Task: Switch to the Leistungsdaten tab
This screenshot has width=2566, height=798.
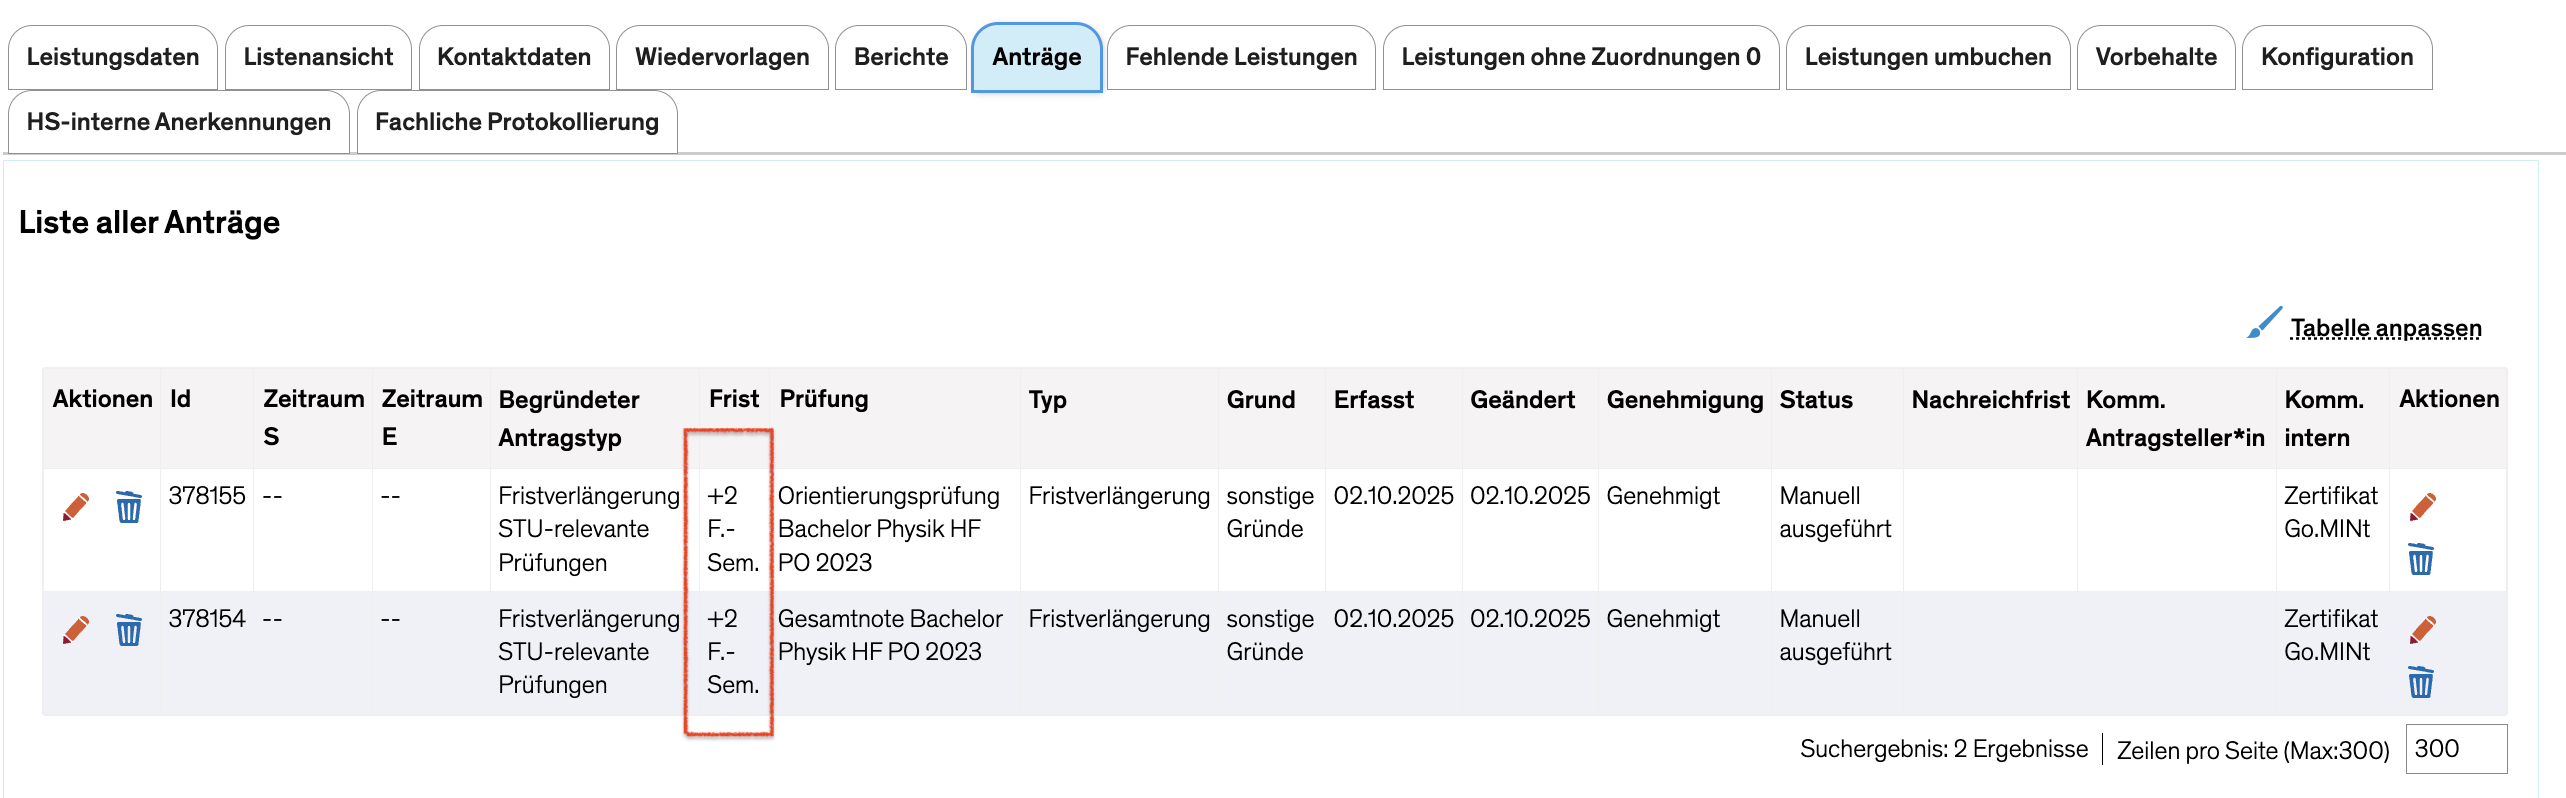Action: point(113,57)
